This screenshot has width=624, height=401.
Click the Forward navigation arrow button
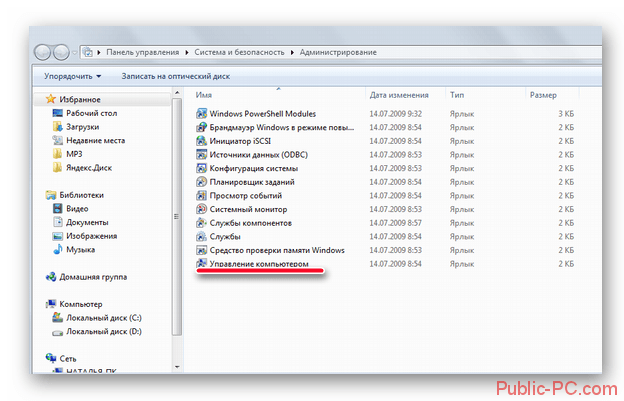pos(61,53)
